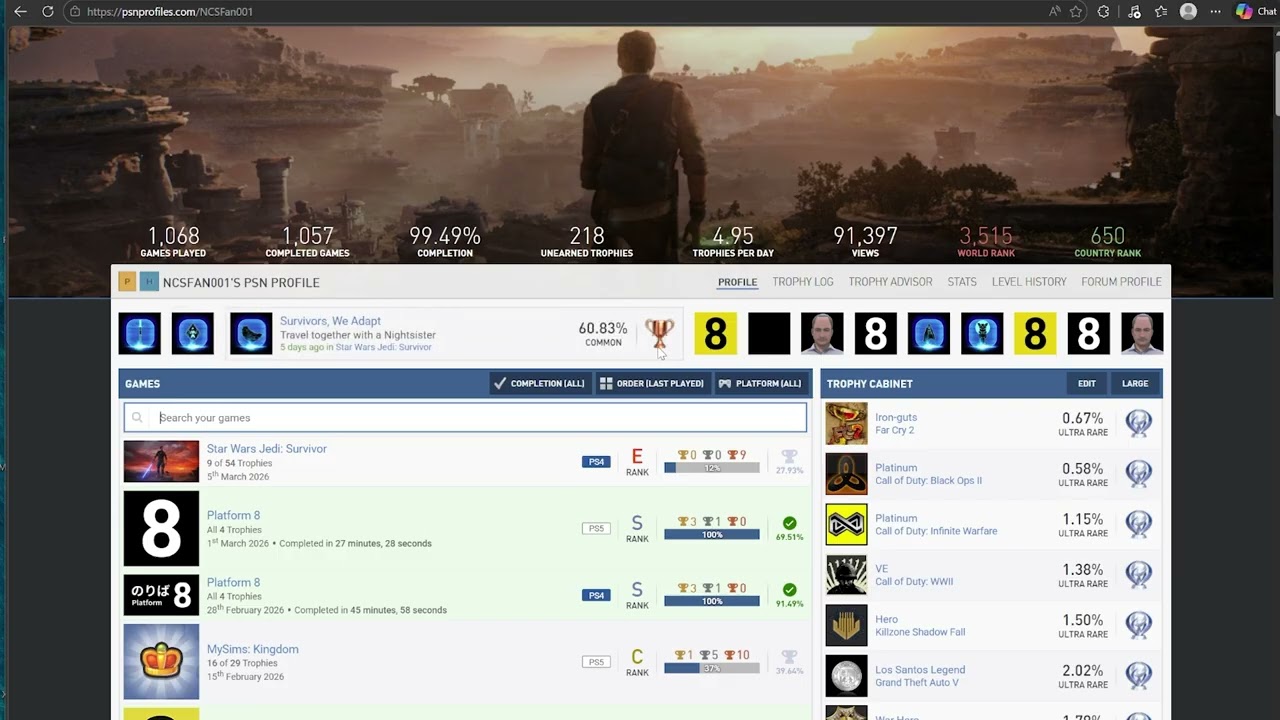Screen dimensions: 1280x720
Task: Open the browser profile avatar
Action: pyautogui.click(x=1188, y=11)
